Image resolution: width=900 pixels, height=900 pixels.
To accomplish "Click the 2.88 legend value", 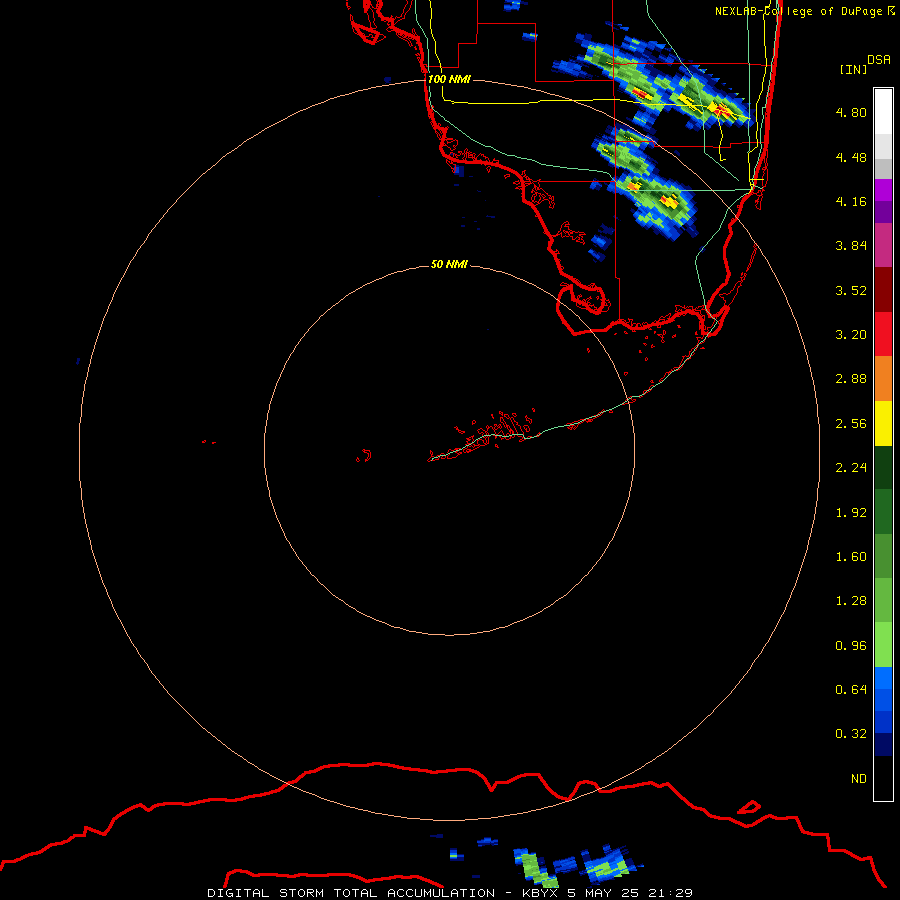I will tap(851, 379).
